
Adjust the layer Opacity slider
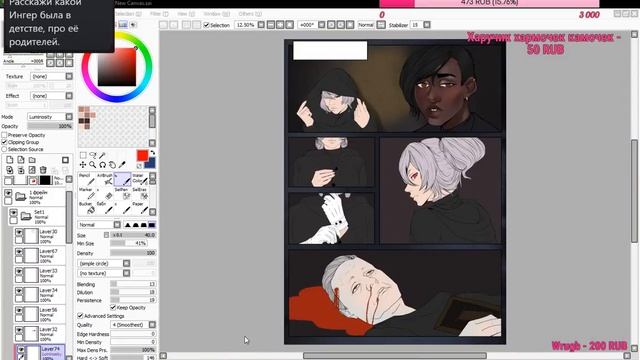(x=50, y=127)
